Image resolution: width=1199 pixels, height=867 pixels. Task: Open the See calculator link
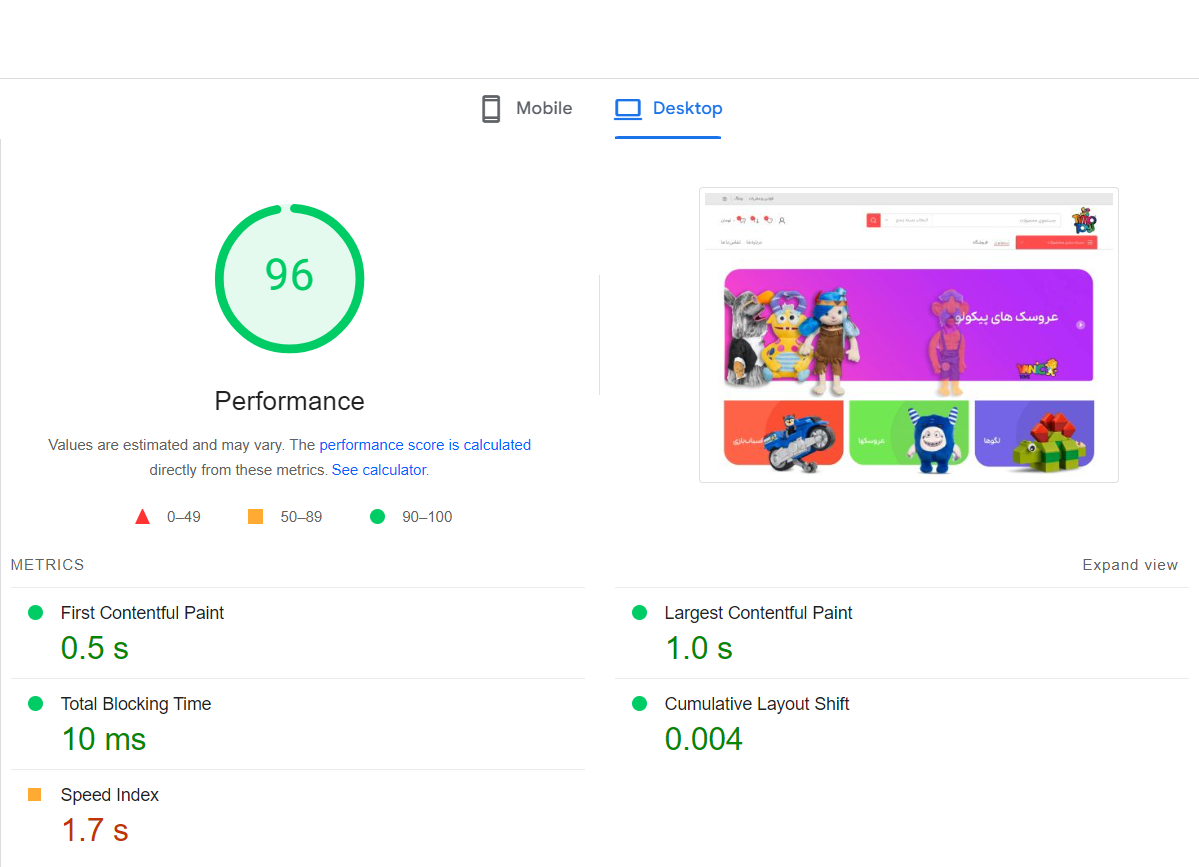380,470
